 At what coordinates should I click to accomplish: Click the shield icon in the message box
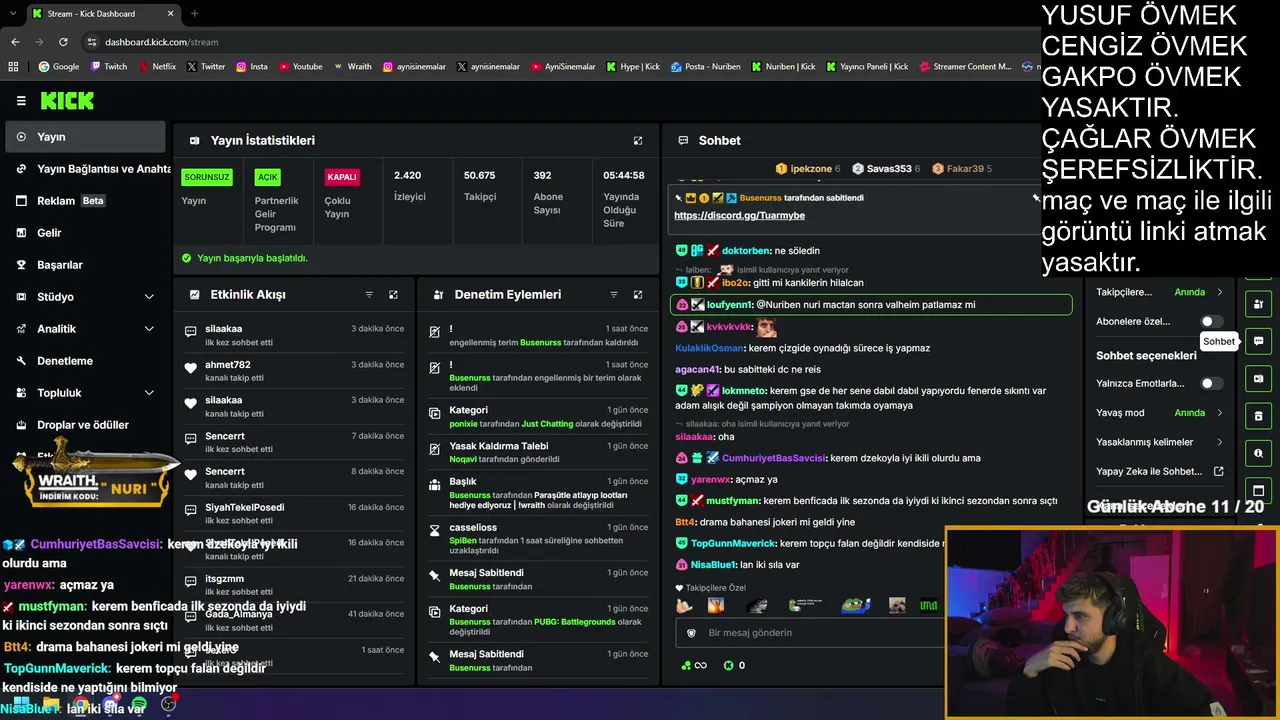690,633
